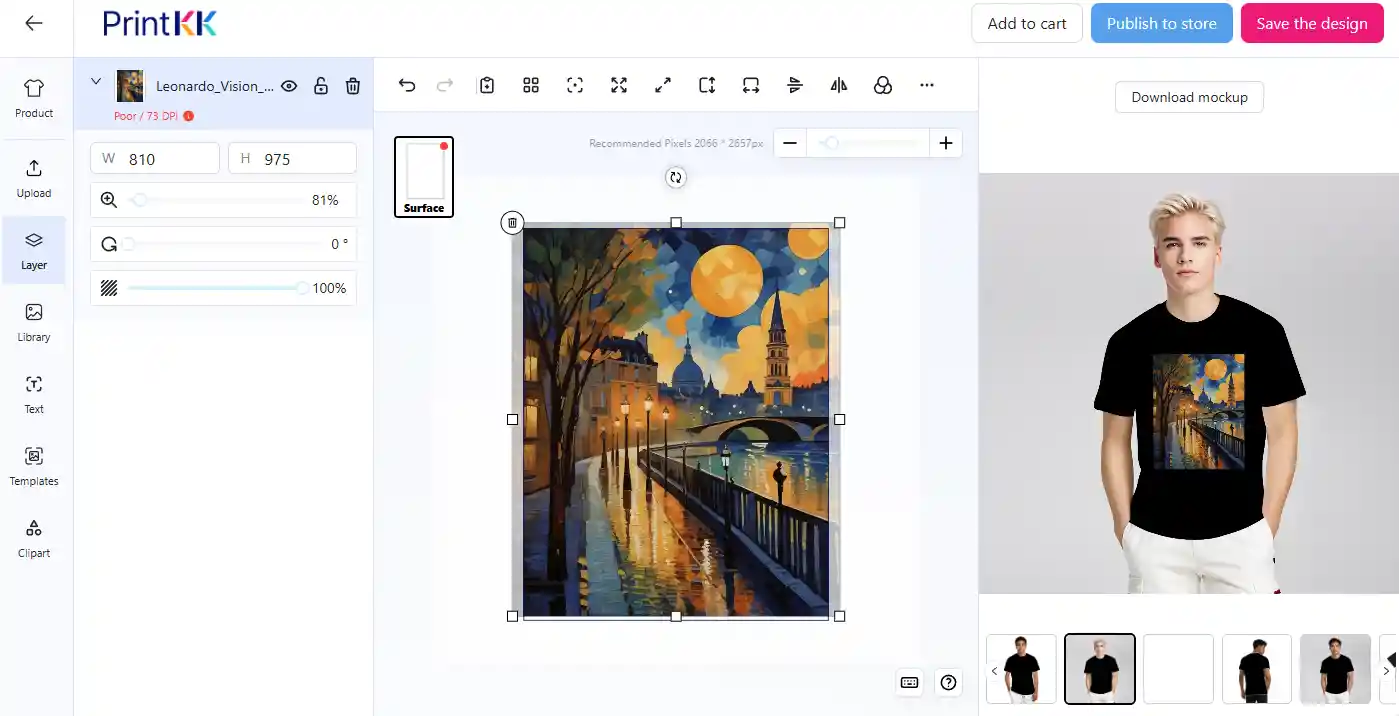Open the keyboard shortcuts icon
The image size is (1399, 716).
(x=909, y=682)
